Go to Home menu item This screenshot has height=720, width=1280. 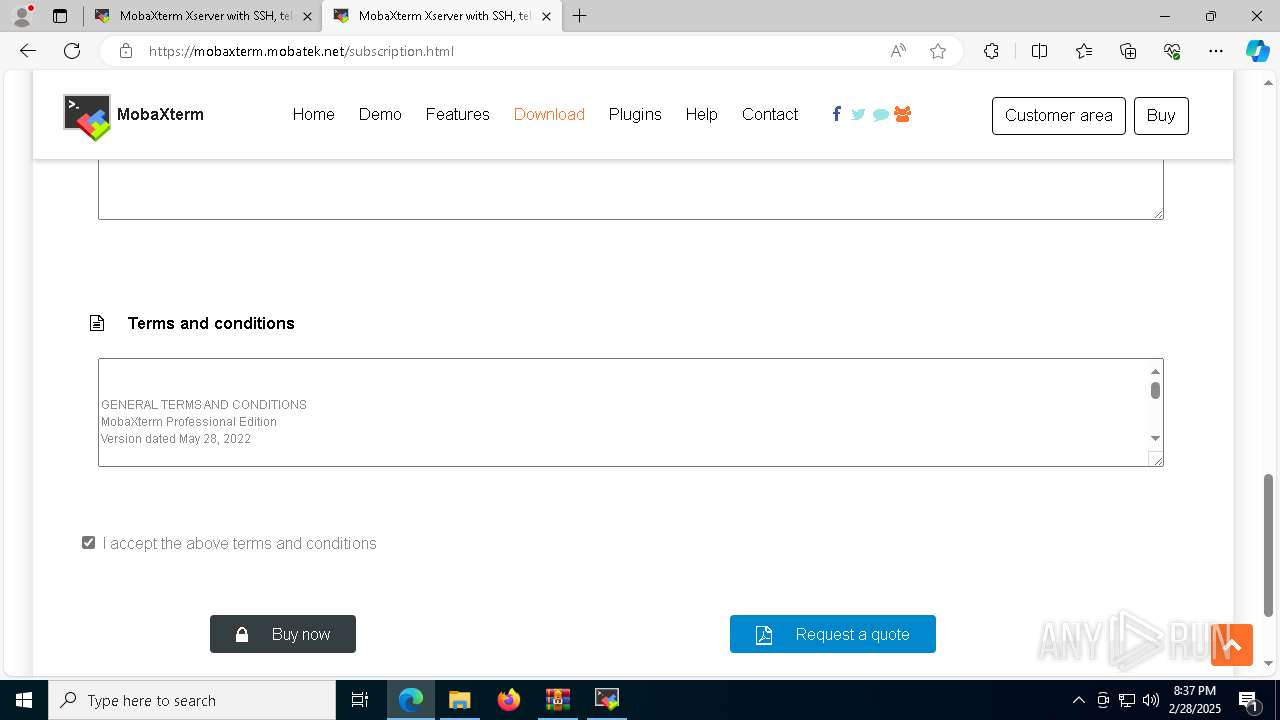pyautogui.click(x=314, y=115)
